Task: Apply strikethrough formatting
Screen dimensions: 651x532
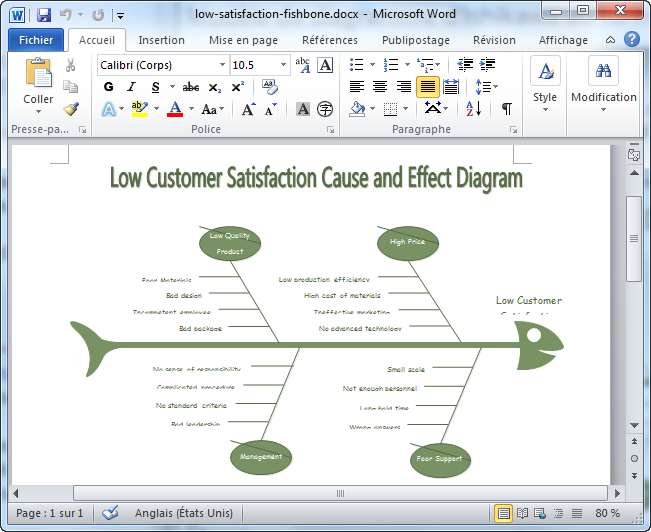Action: pyautogui.click(x=190, y=87)
